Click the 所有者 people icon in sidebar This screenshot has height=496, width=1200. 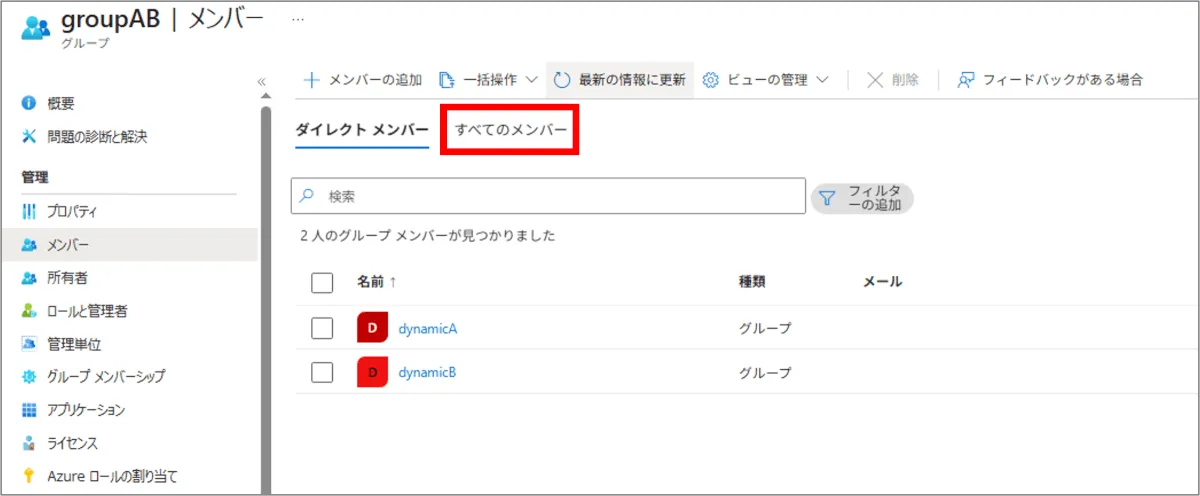[29, 278]
